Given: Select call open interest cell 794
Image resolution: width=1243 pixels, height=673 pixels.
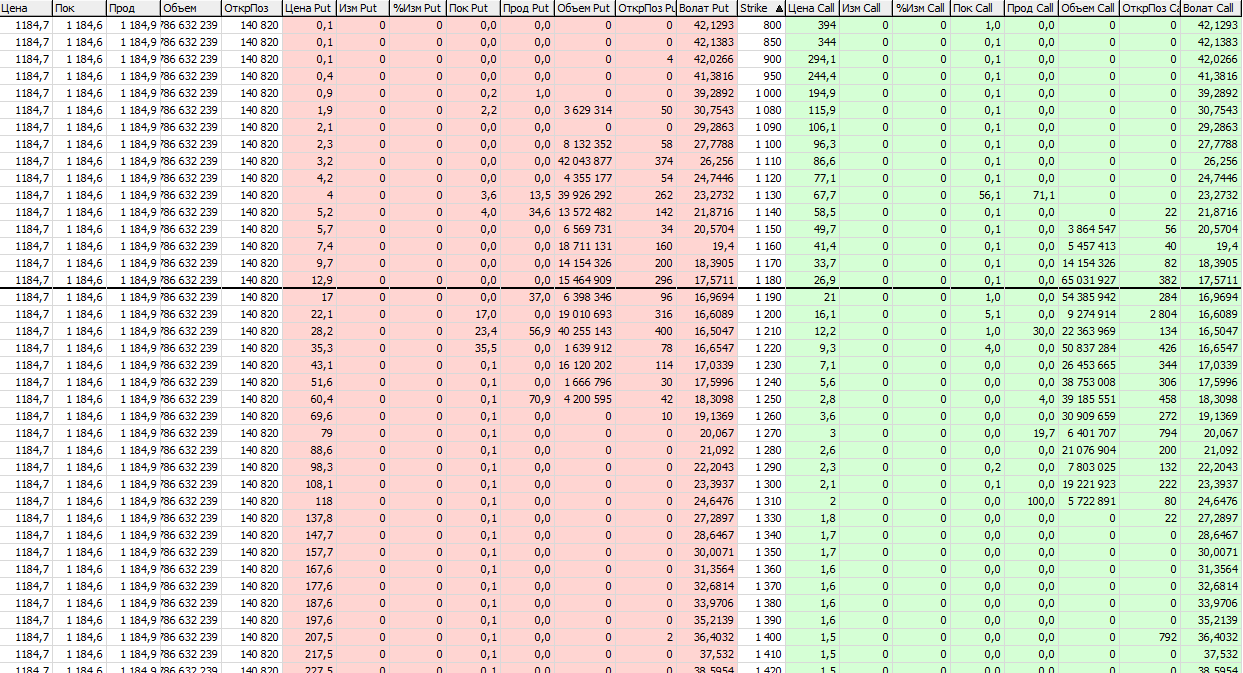Looking at the screenshot, I should tap(1150, 433).
